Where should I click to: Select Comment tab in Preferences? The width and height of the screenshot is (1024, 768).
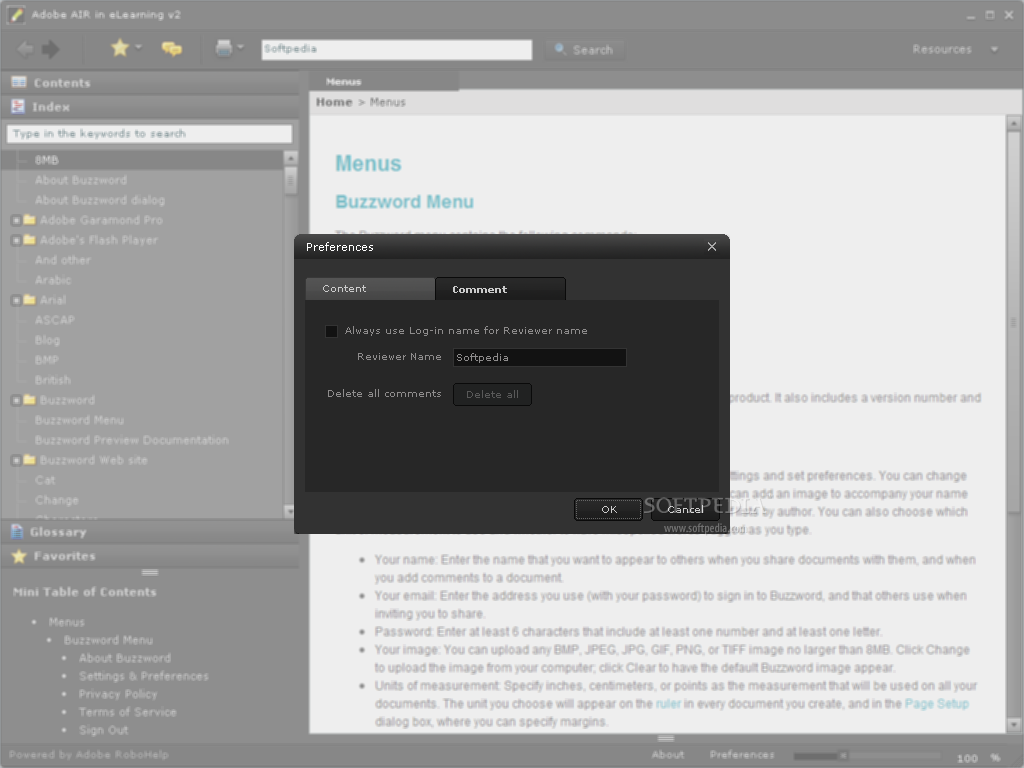(x=500, y=289)
